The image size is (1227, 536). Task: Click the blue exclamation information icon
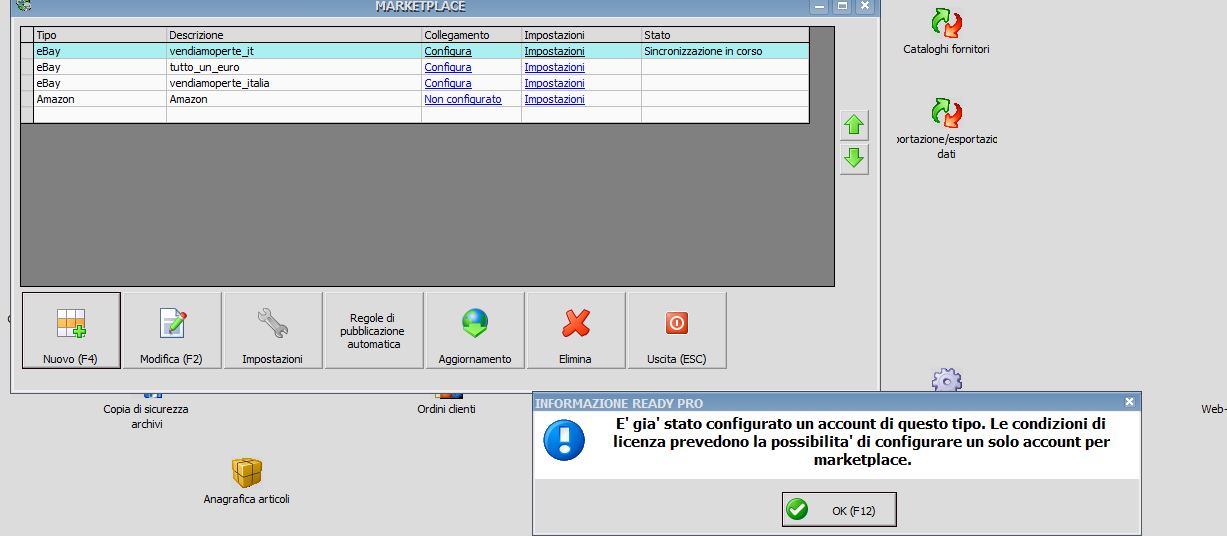pos(564,440)
